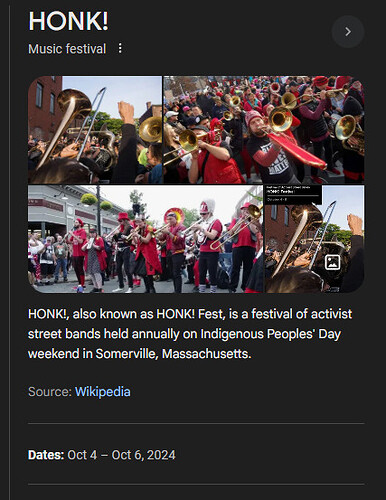Click the raised fist in first photo
This screenshot has width=386, height=500.
click(126, 112)
